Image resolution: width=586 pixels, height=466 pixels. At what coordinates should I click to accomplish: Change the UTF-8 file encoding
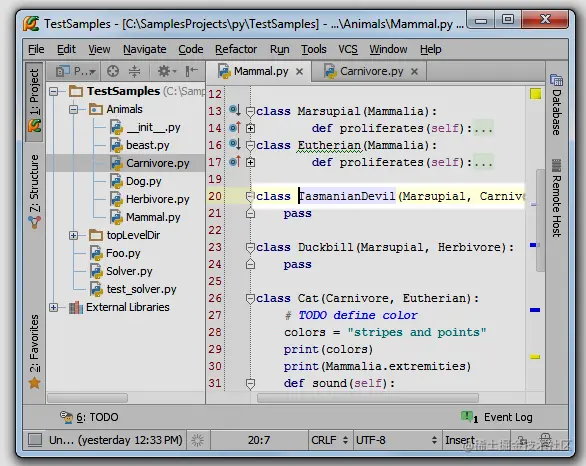pyautogui.click(x=396, y=440)
